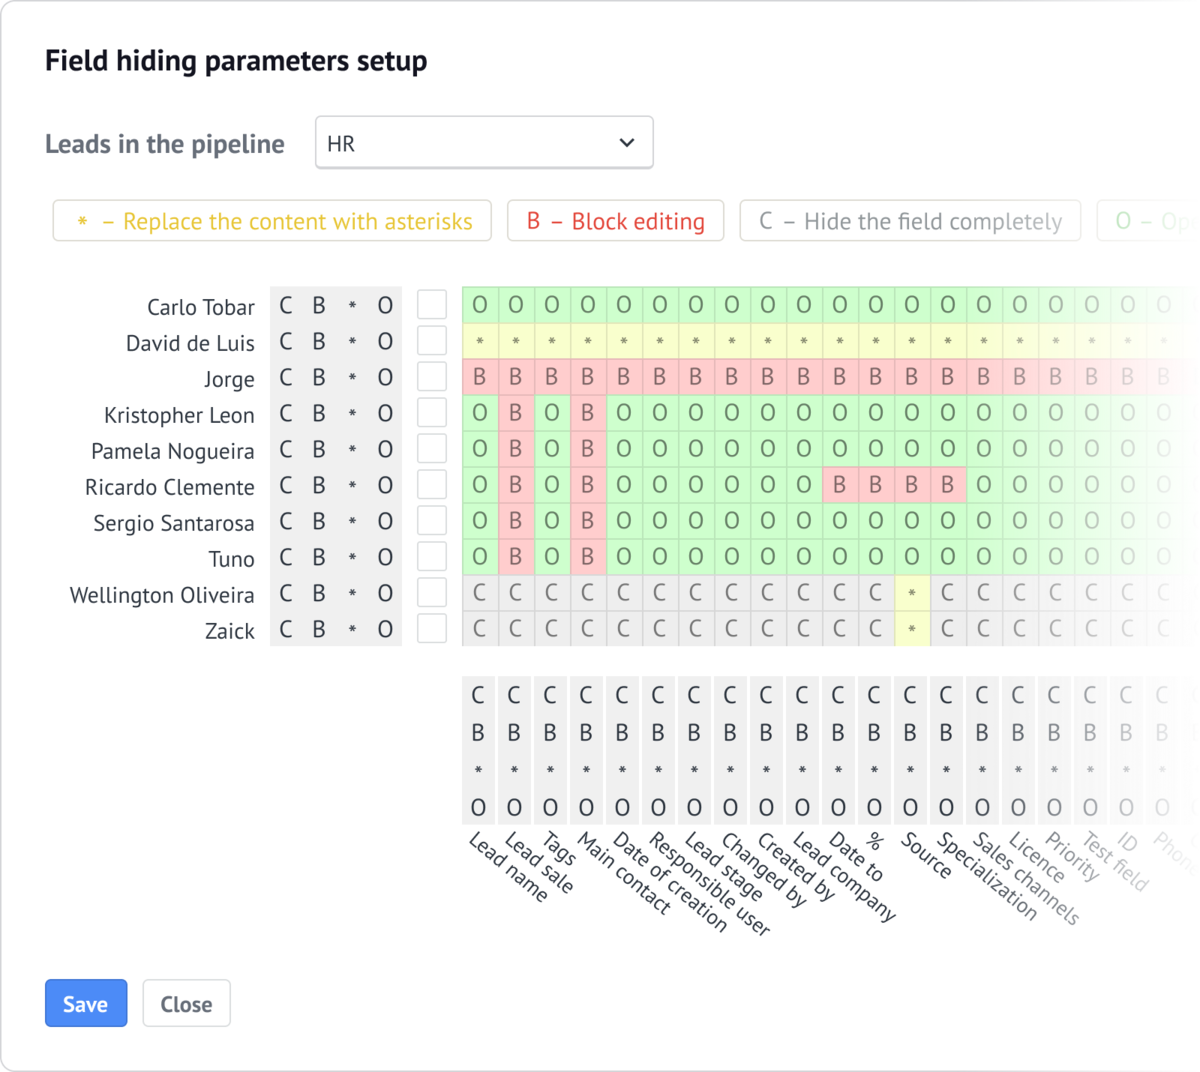The width and height of the screenshot is (1200, 1072).
Task: Click the B icon in Jorge's row
Action: 319,378
